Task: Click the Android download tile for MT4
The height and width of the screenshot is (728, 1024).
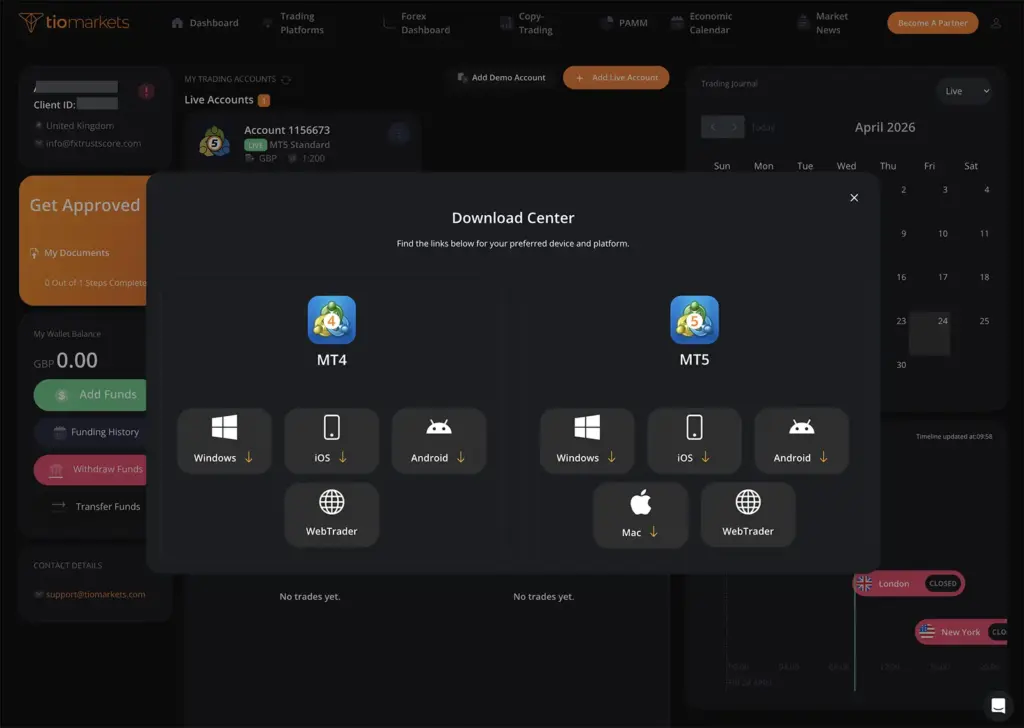Action: click(438, 440)
